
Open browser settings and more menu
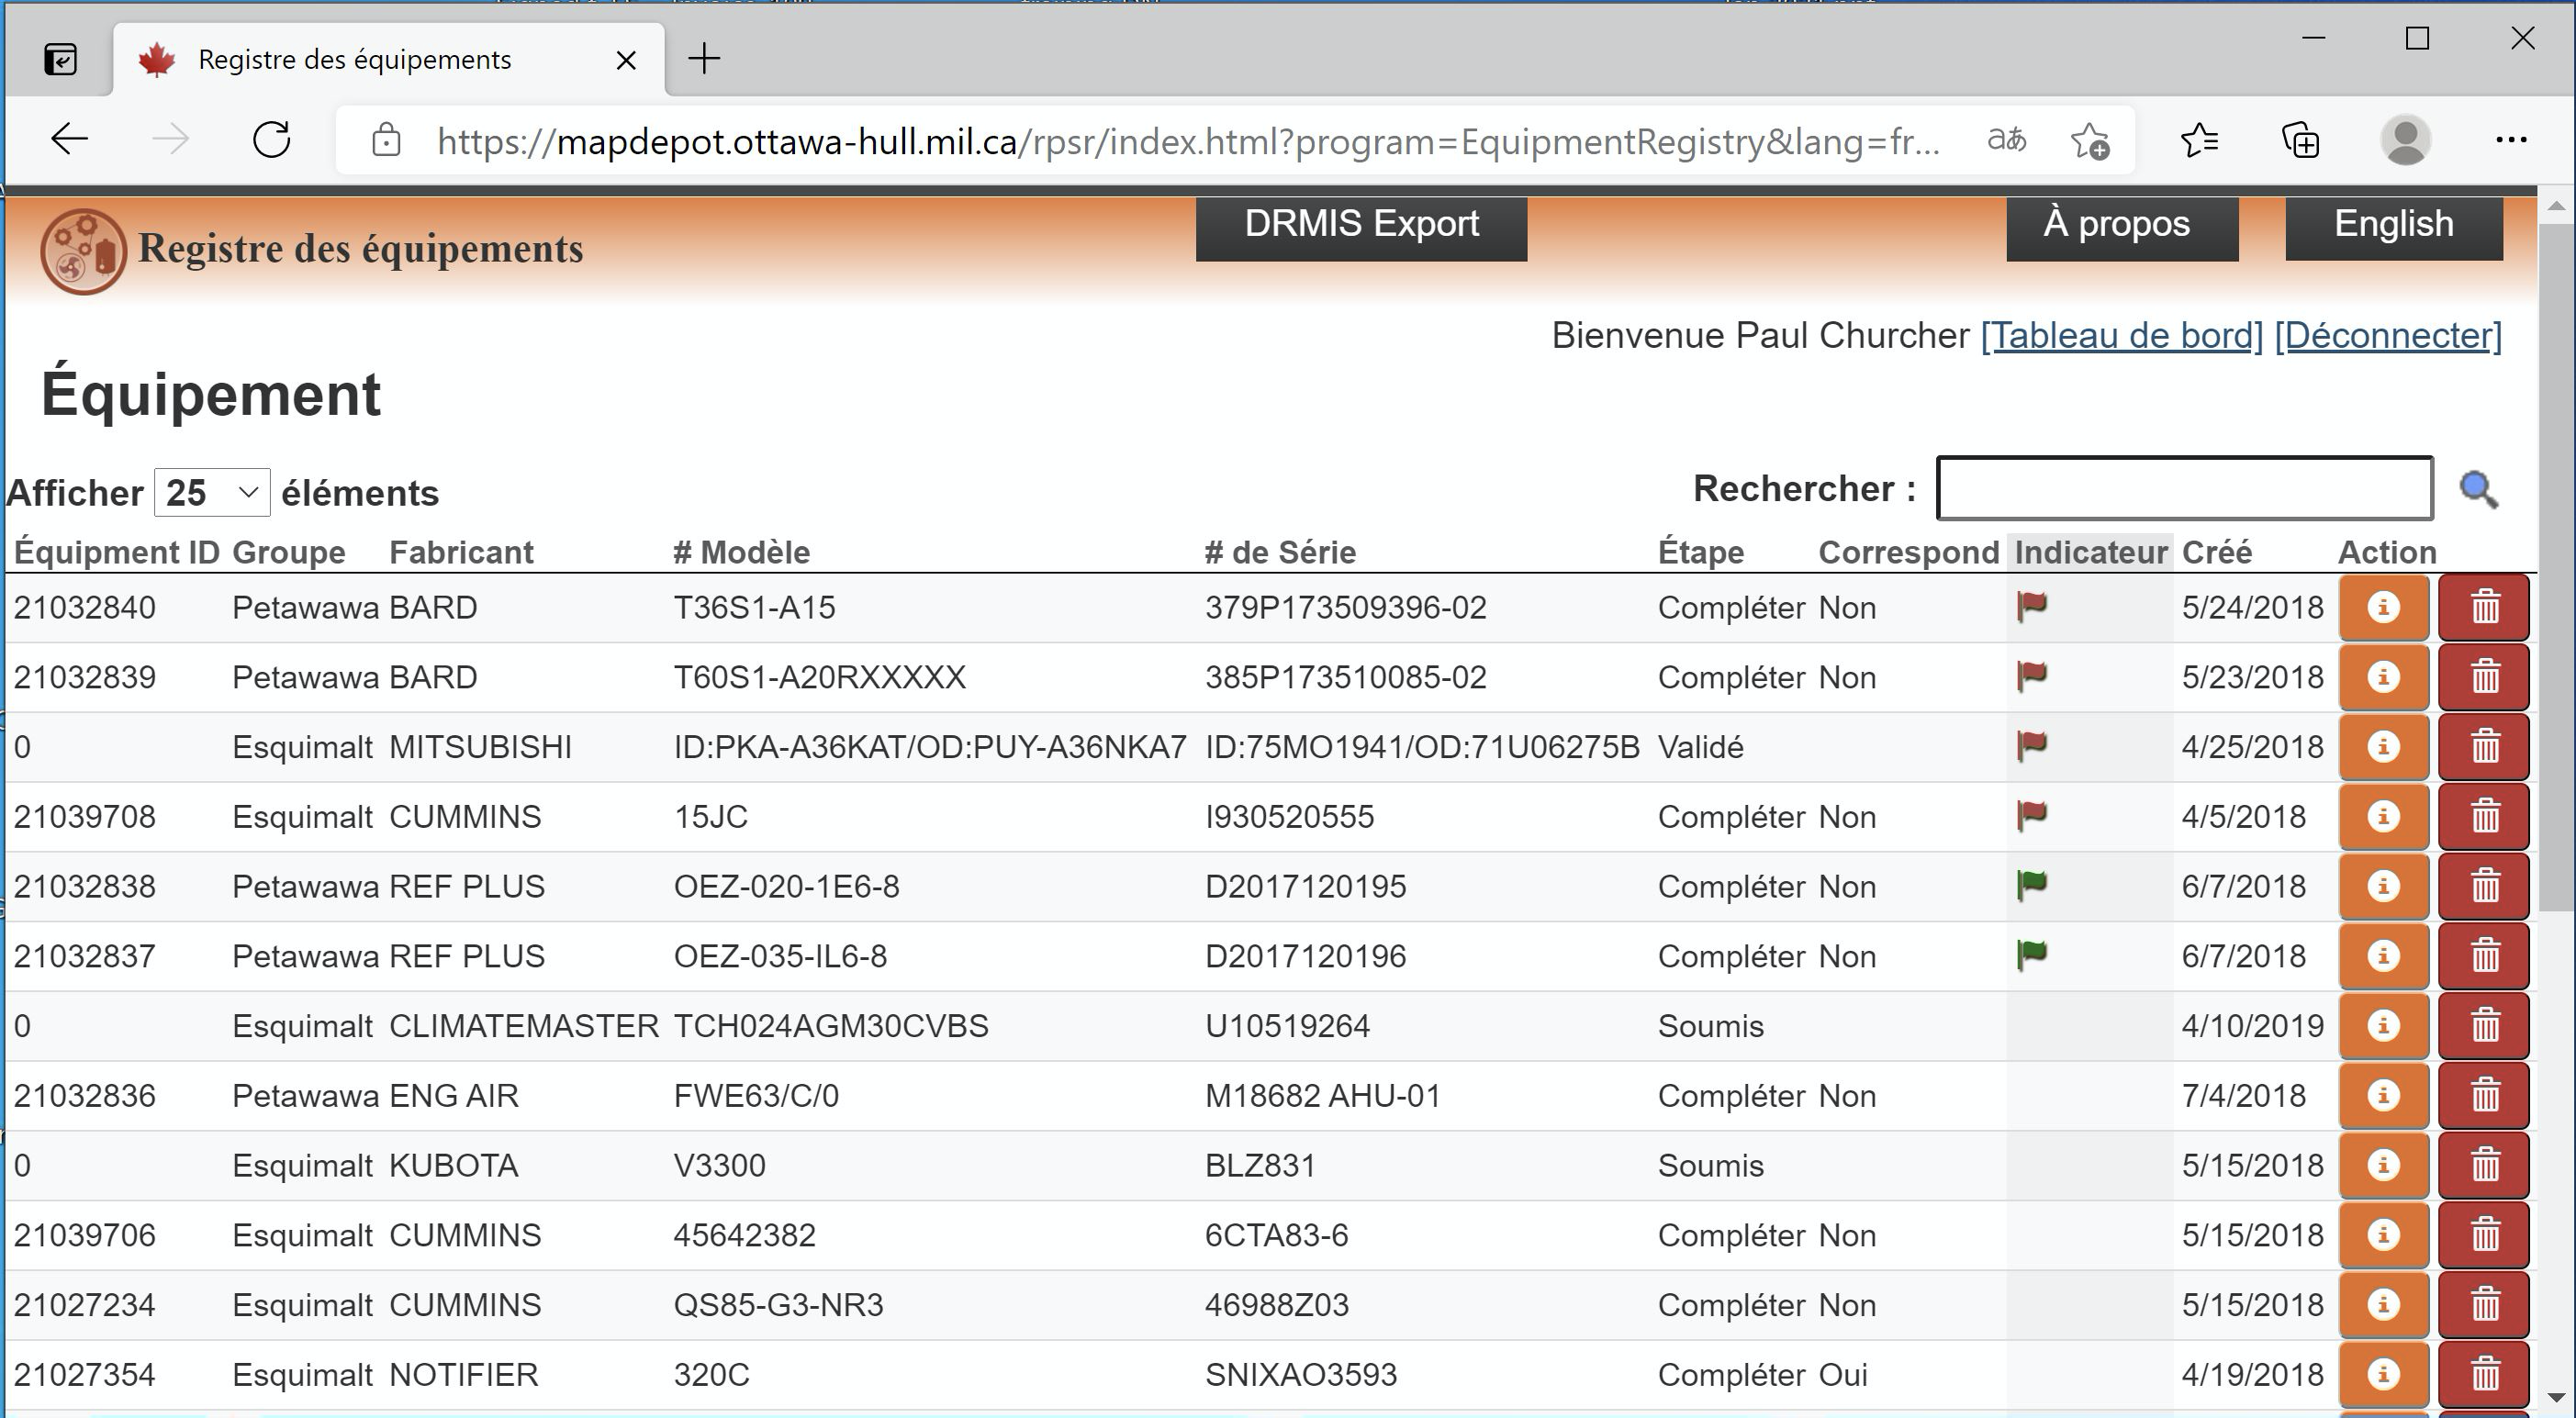pyautogui.click(x=2510, y=141)
